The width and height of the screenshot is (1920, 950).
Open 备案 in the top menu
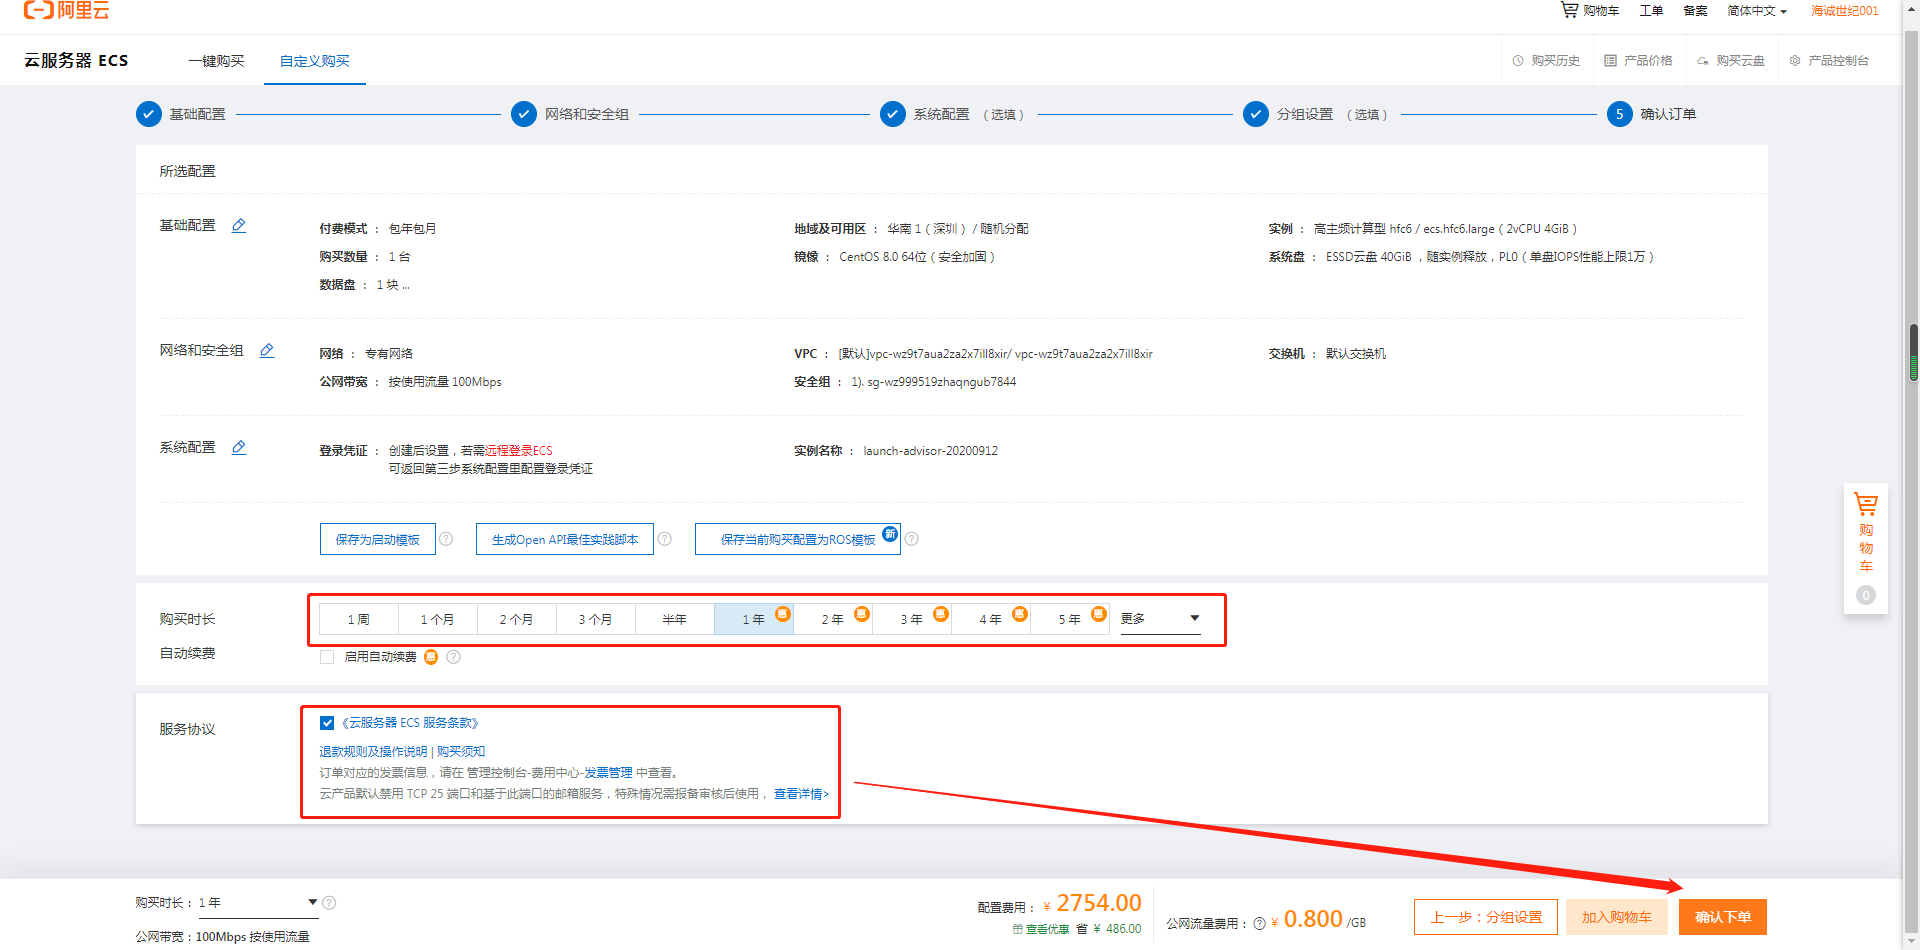1695,11
